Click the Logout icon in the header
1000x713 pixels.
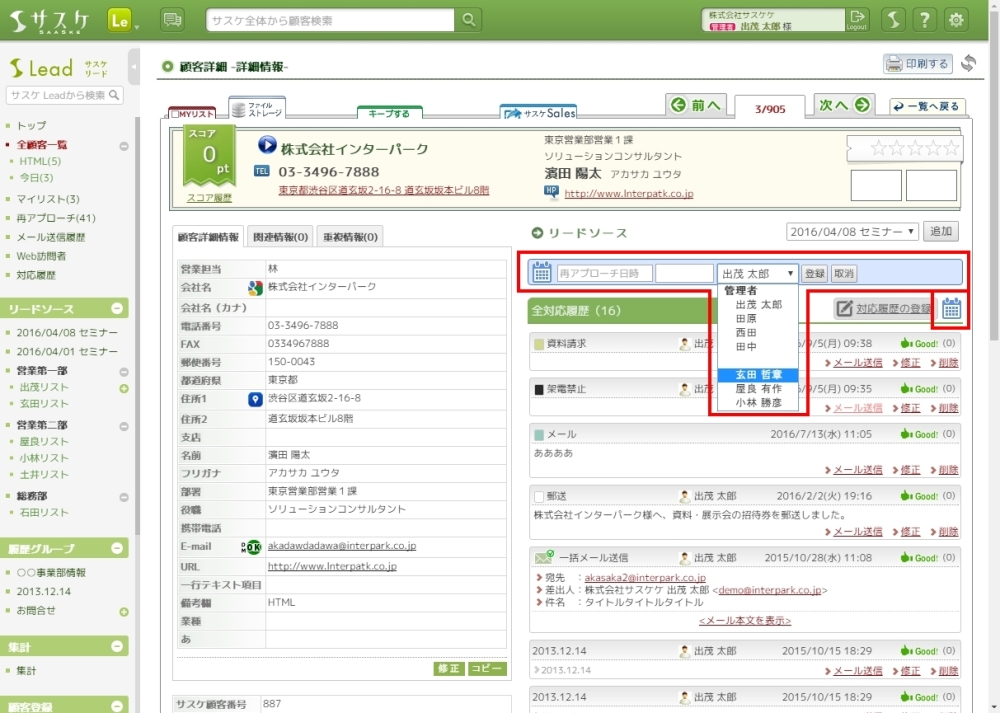click(x=857, y=20)
